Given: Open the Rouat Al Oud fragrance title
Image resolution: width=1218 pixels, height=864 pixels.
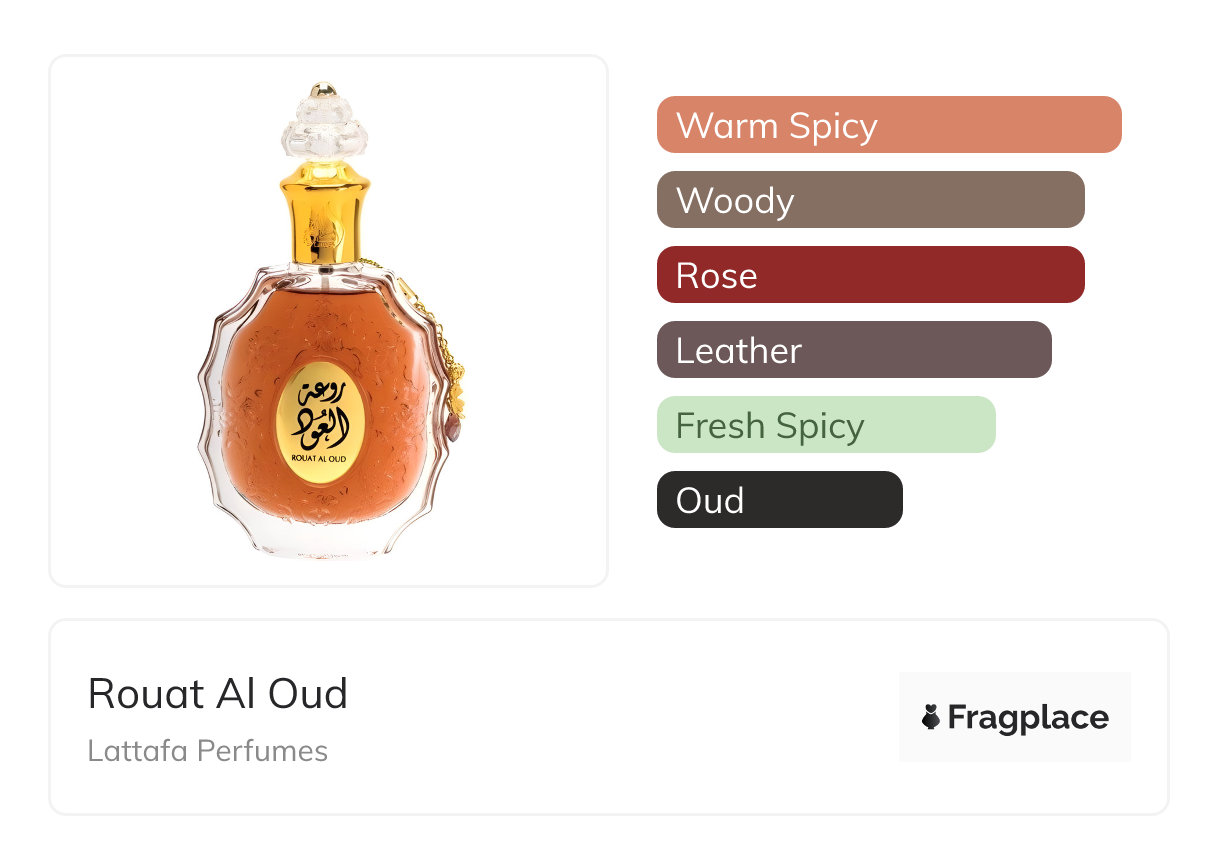Looking at the screenshot, I should [x=218, y=694].
